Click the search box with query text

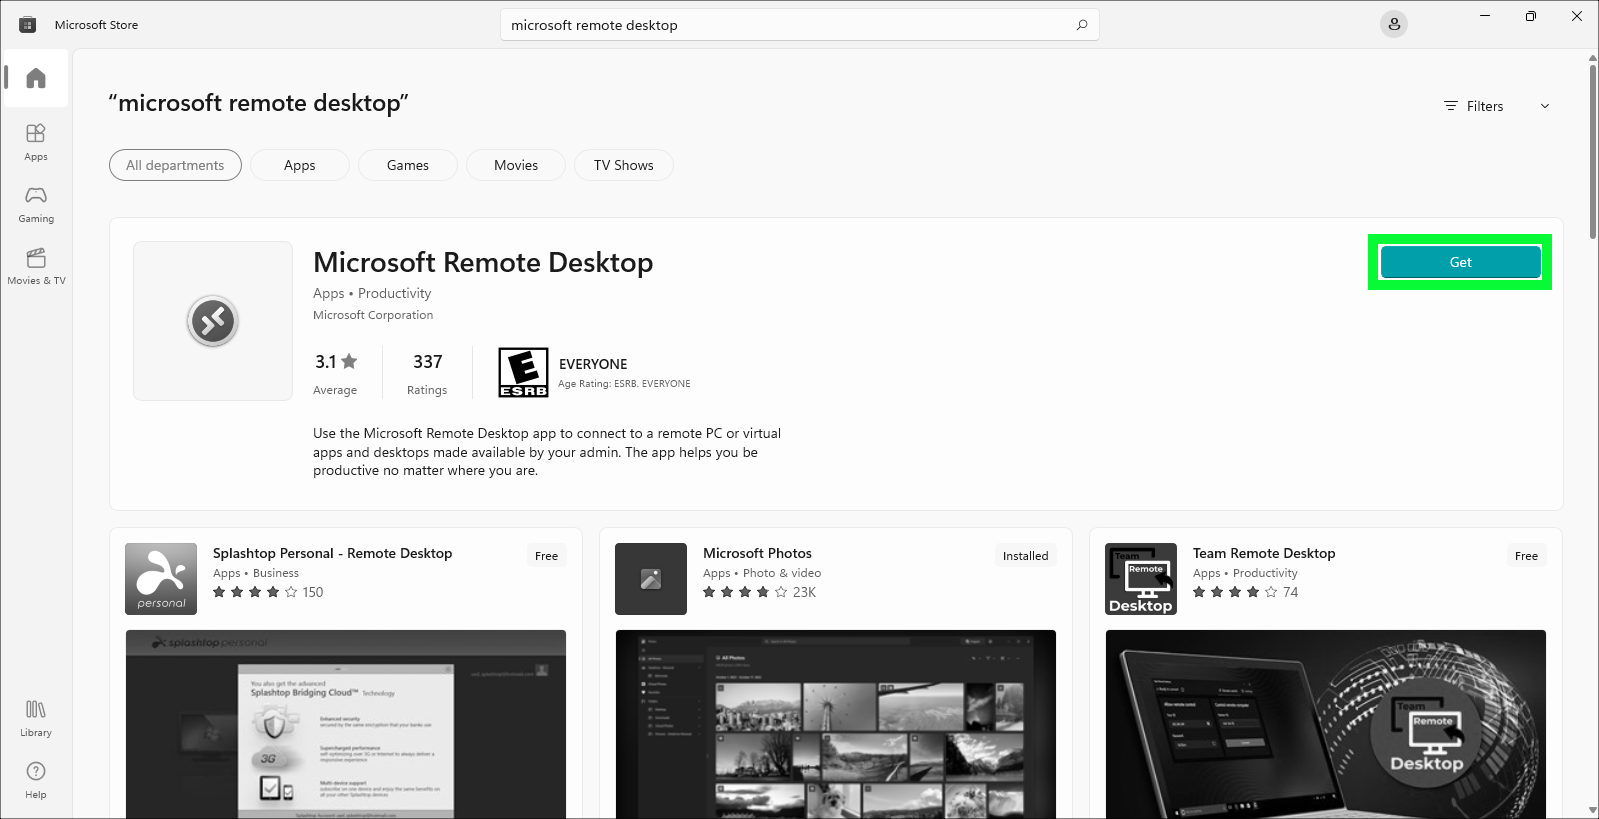pos(780,25)
